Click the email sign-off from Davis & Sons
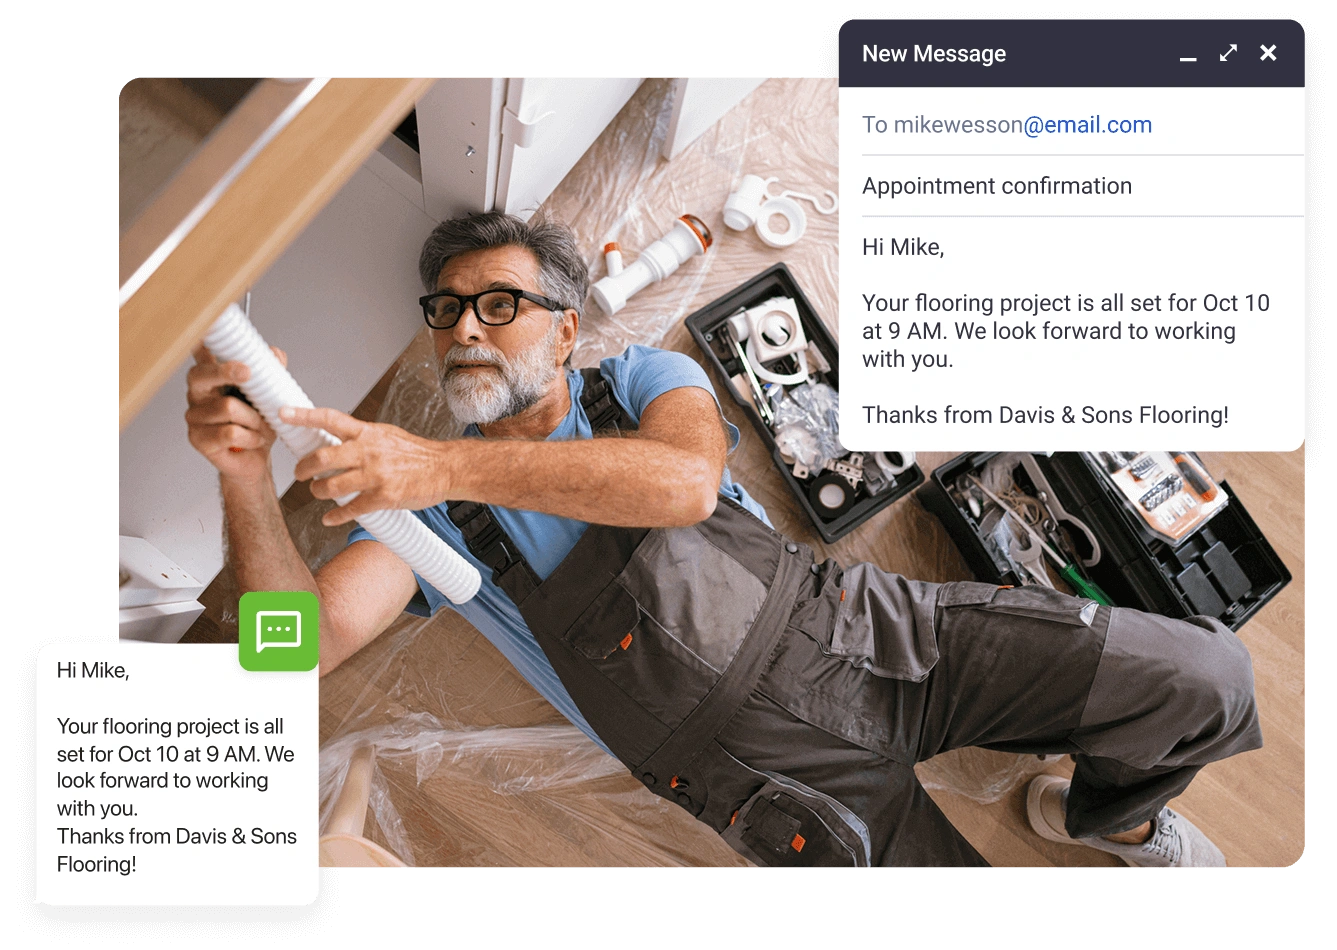This screenshot has height=950, width=1337. click(x=1044, y=415)
